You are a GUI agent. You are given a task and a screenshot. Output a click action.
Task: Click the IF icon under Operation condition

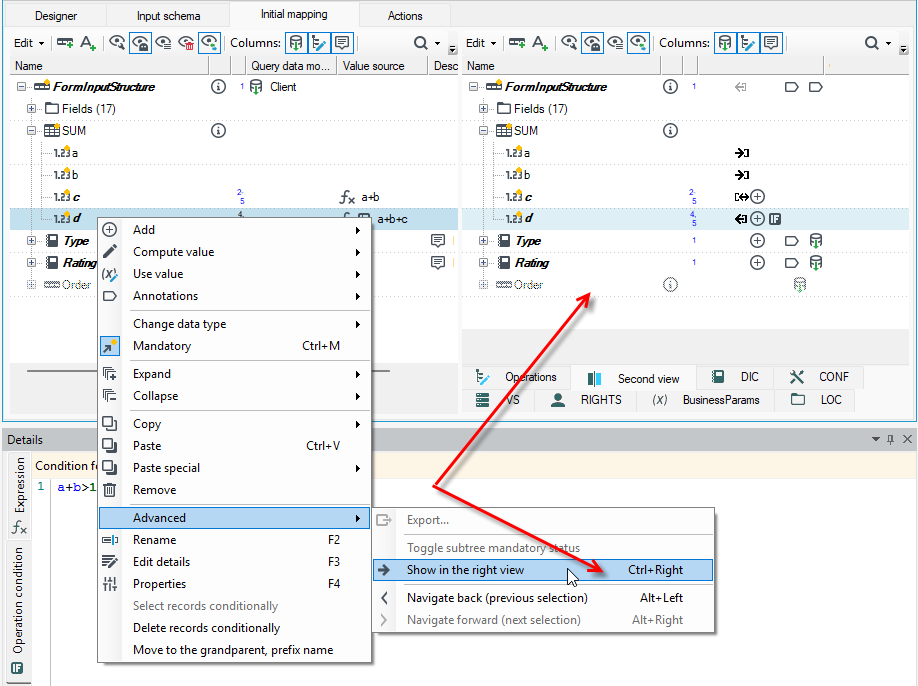click(x=17, y=668)
